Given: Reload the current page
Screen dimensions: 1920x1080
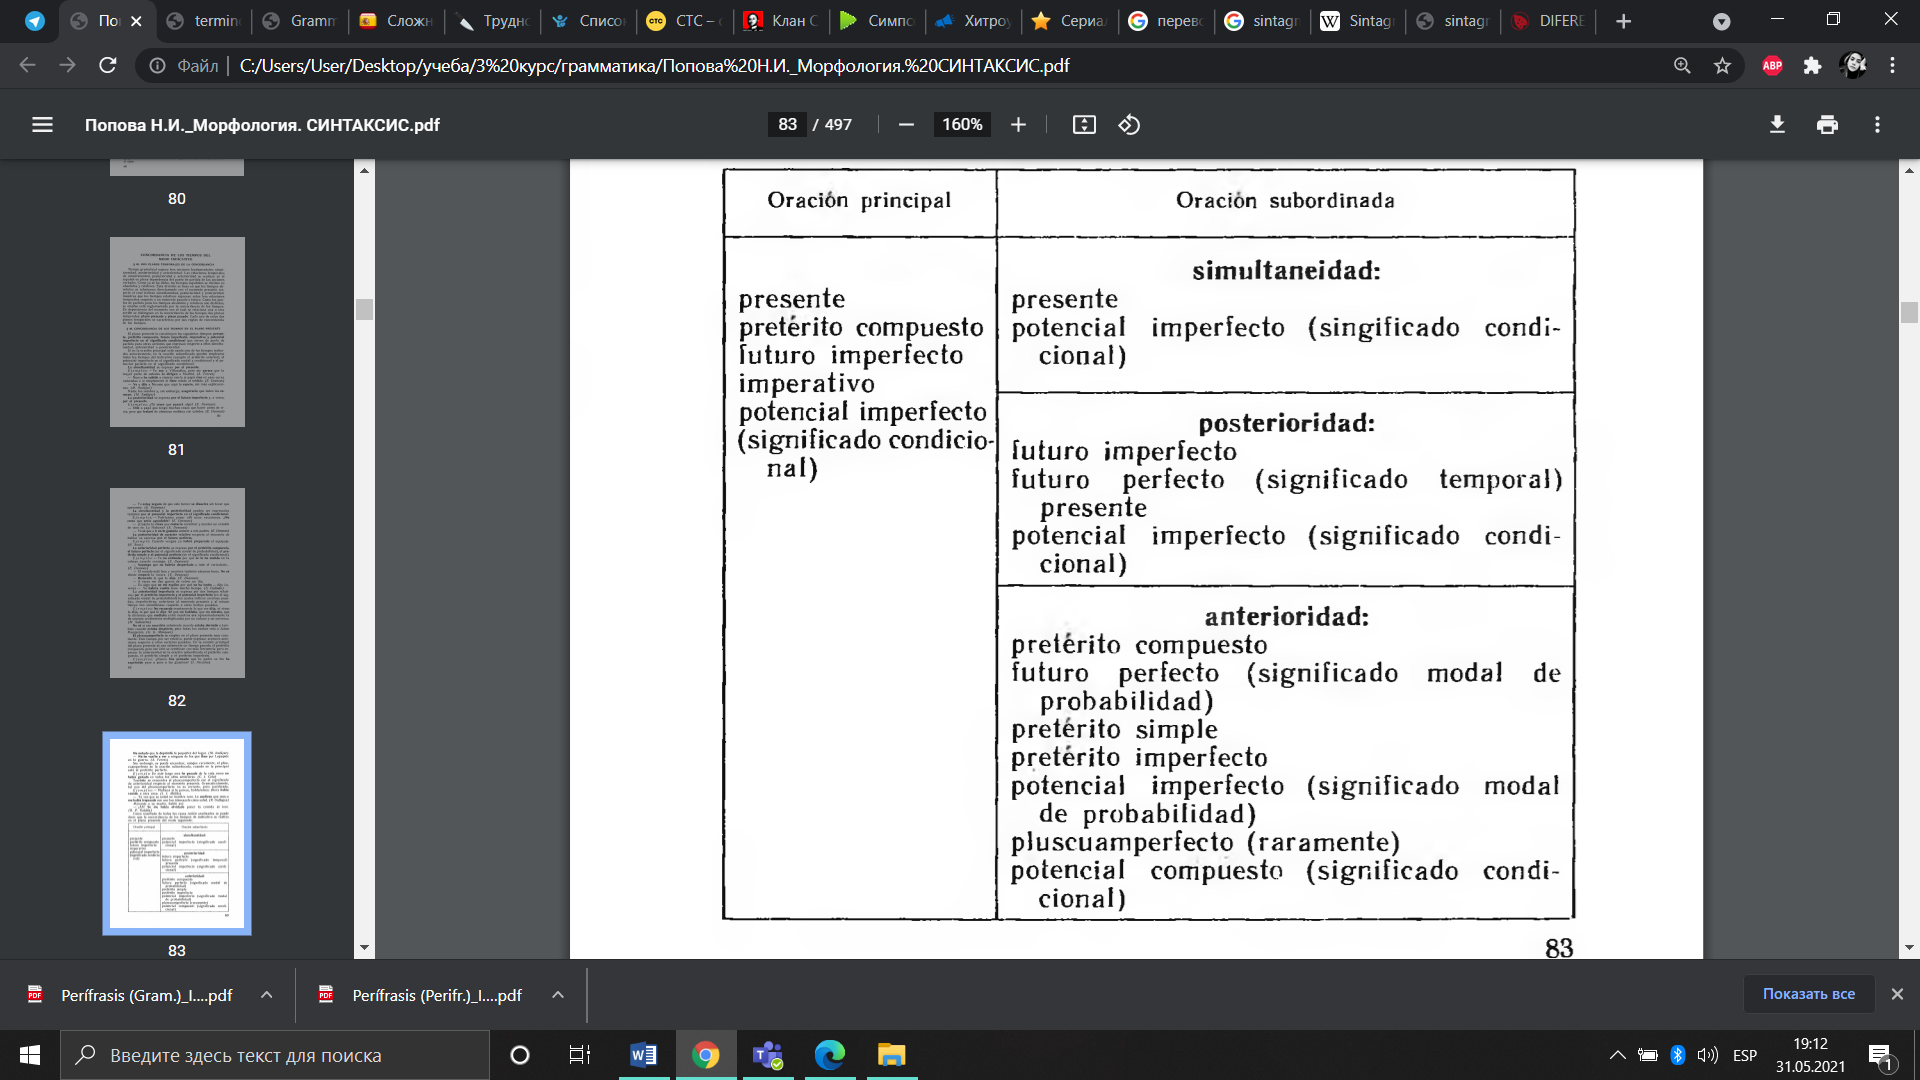Looking at the screenshot, I should [107, 66].
